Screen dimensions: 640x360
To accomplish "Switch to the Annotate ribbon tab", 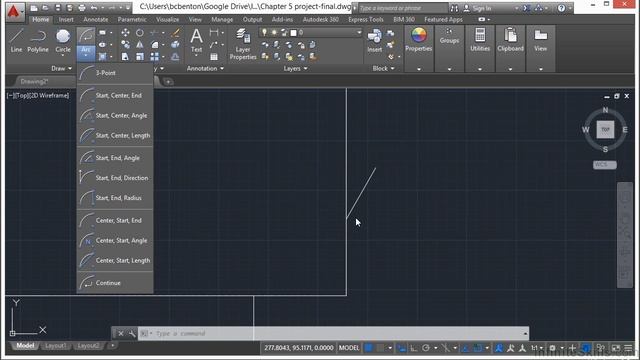I will [96, 19].
